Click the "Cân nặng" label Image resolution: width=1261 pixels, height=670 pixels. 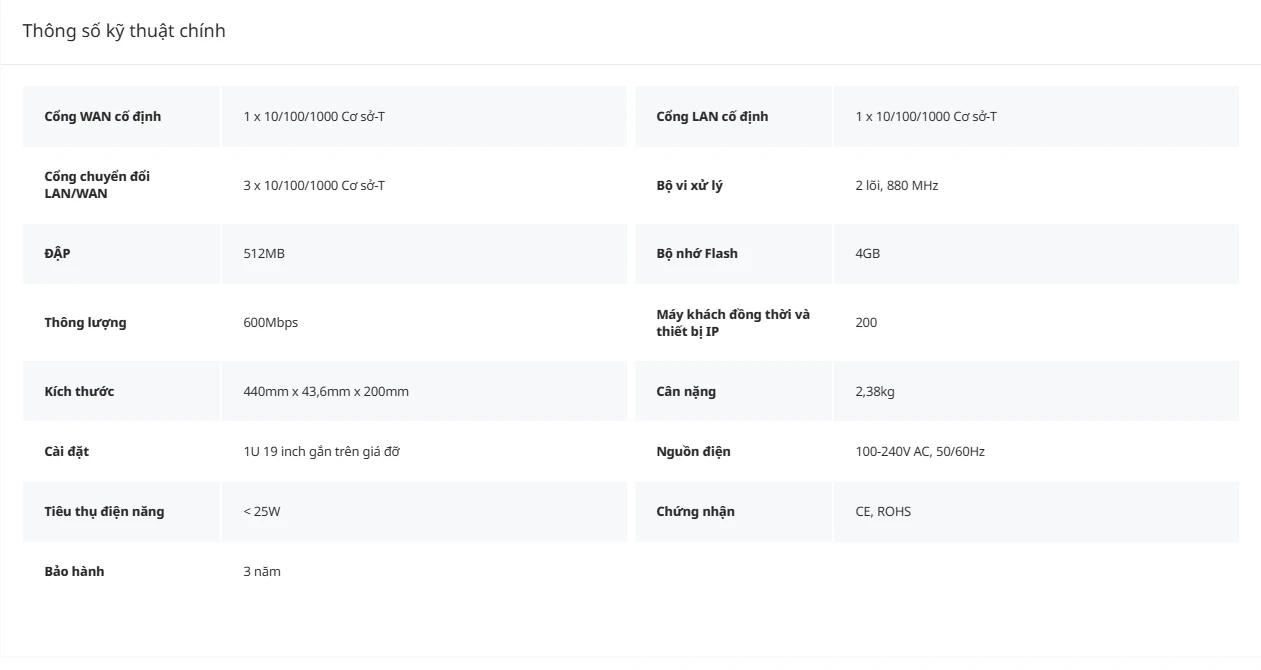point(686,391)
